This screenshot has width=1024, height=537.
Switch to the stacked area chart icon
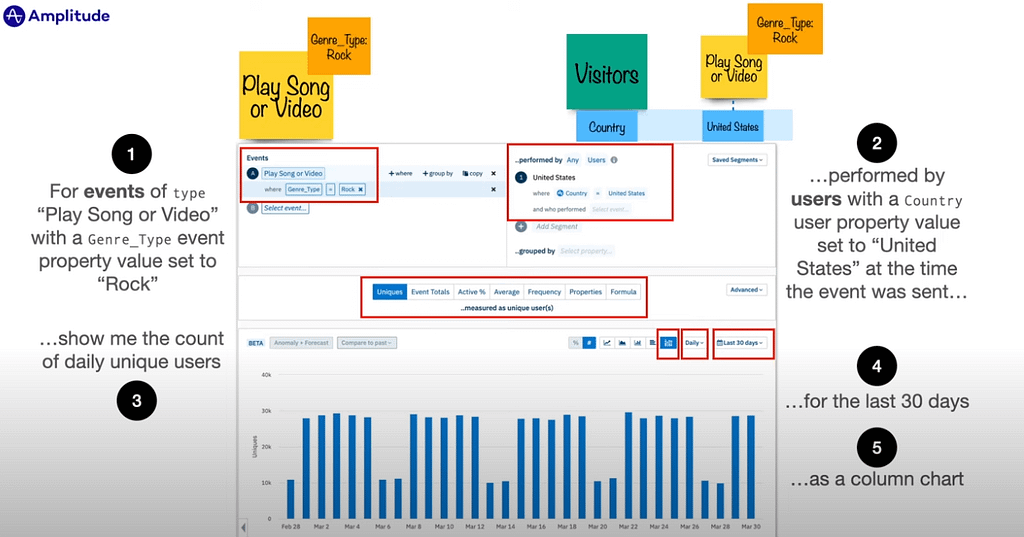click(623, 343)
